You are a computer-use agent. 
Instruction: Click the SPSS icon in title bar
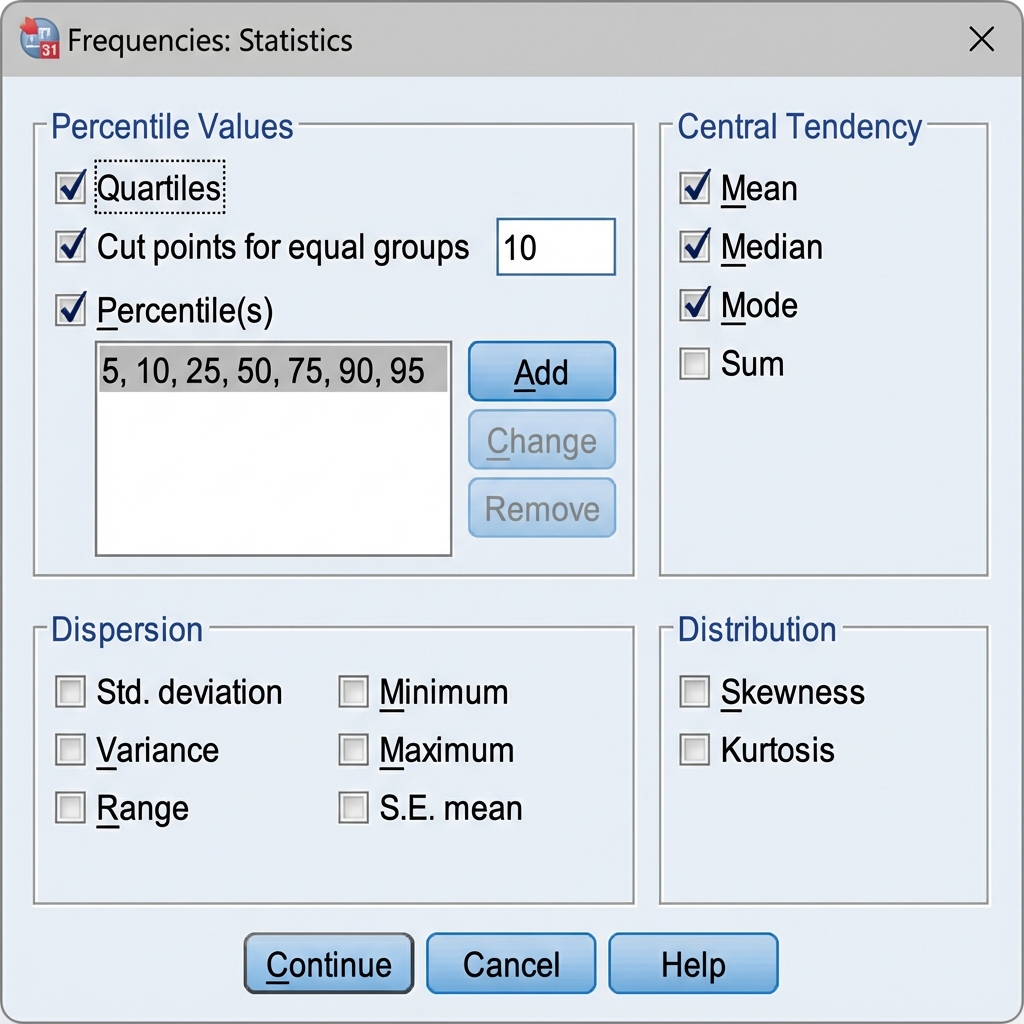(x=40, y=39)
